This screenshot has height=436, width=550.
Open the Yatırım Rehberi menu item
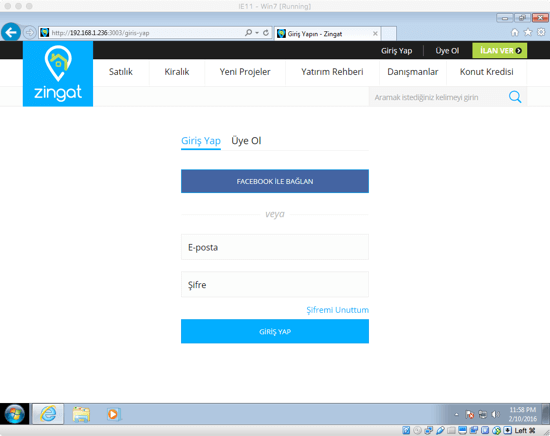point(332,72)
